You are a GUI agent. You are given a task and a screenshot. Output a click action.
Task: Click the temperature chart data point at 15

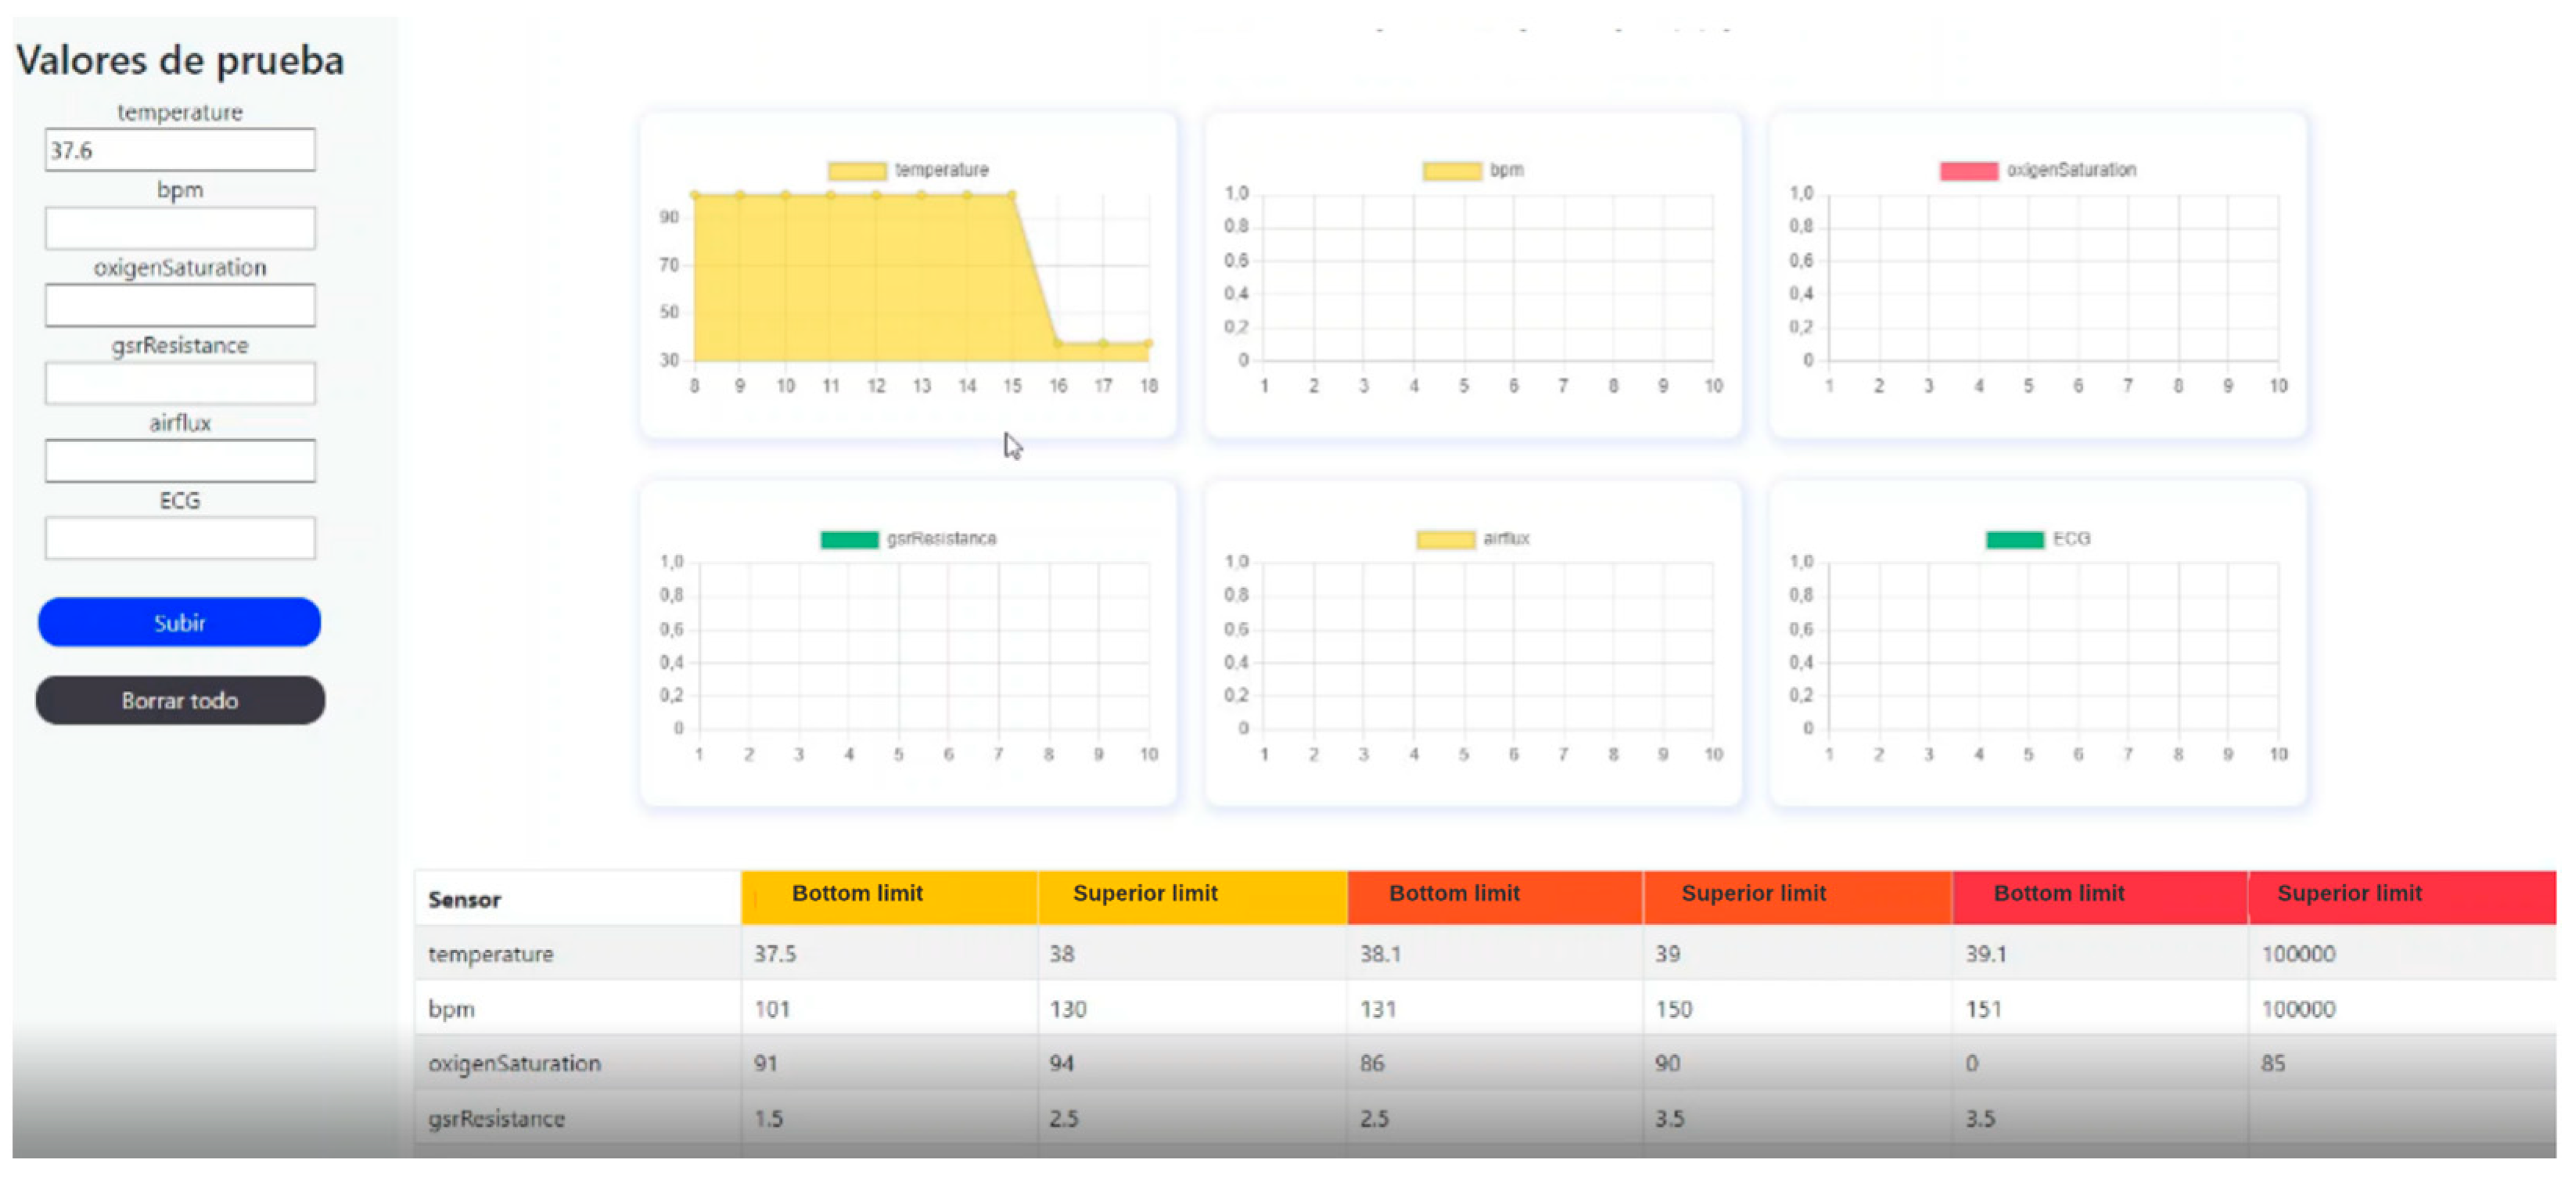tap(1012, 196)
